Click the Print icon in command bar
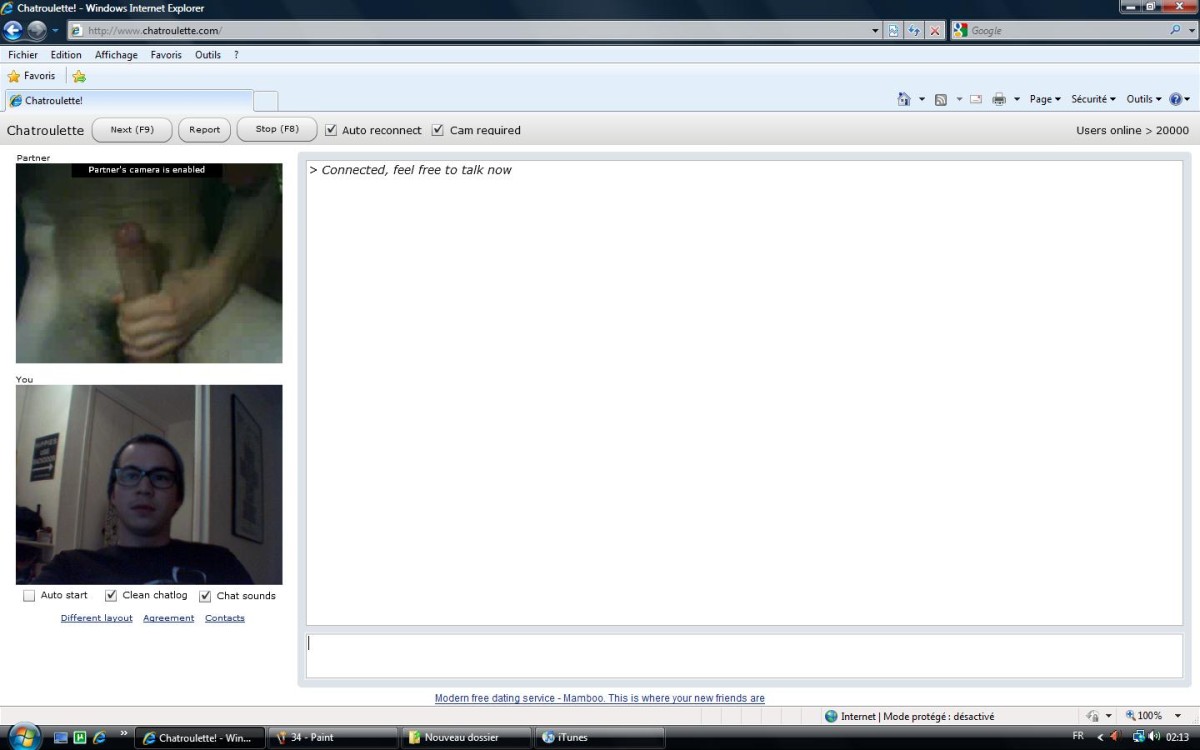1200x750 pixels. [998, 99]
